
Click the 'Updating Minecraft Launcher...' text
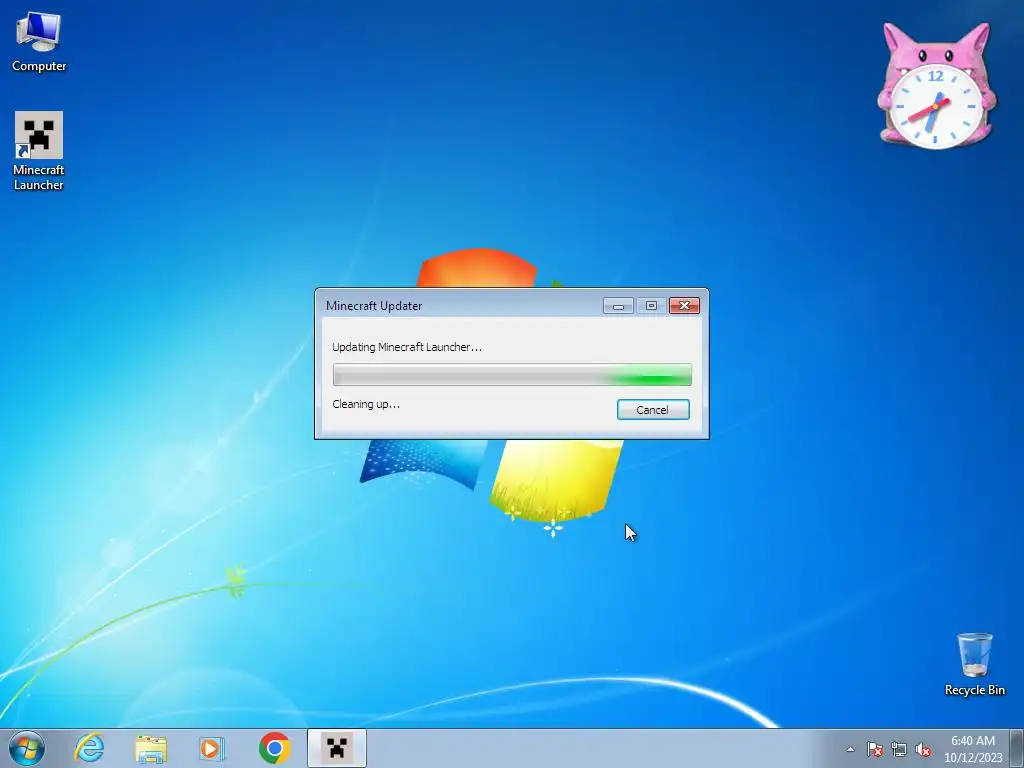tap(407, 347)
